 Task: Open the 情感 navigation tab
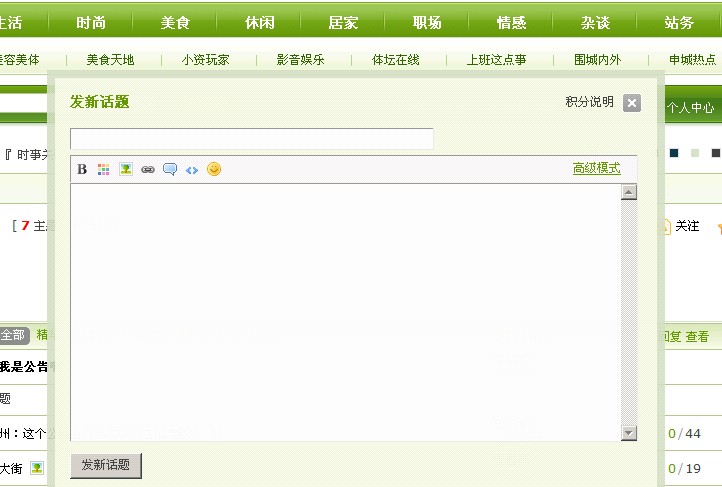[x=511, y=23]
